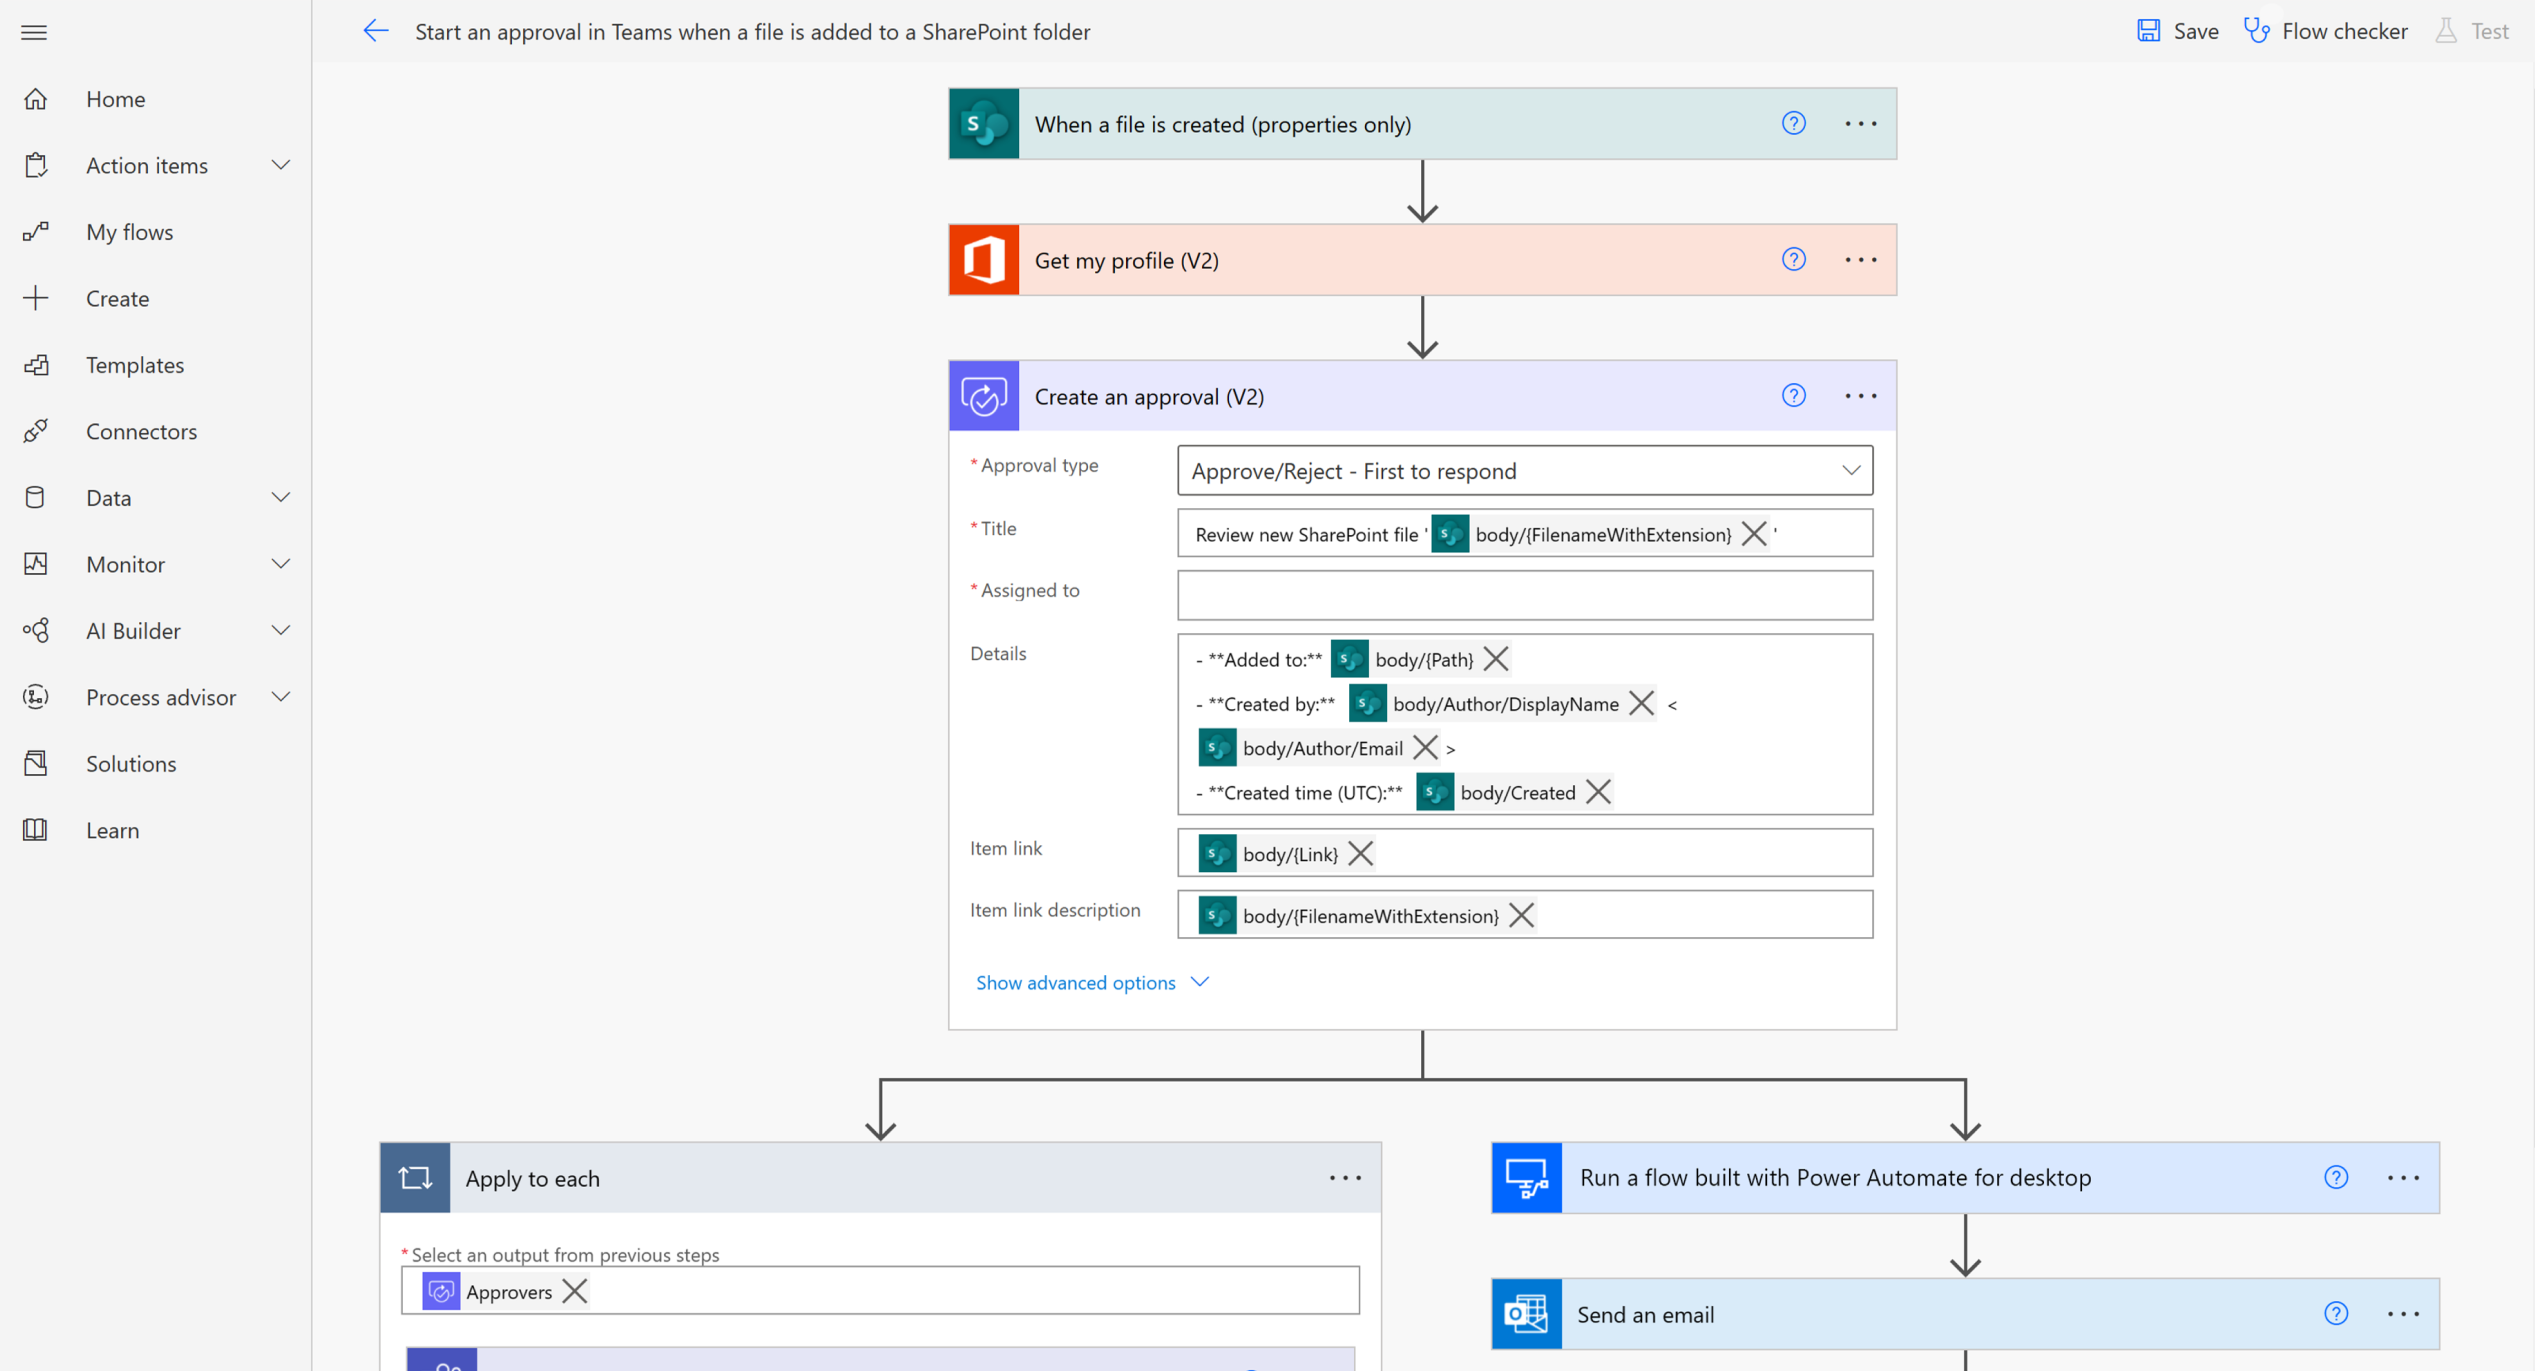Expand the Get my profile (V2) action
This screenshot has height=1371, width=2535.
pos(1422,260)
